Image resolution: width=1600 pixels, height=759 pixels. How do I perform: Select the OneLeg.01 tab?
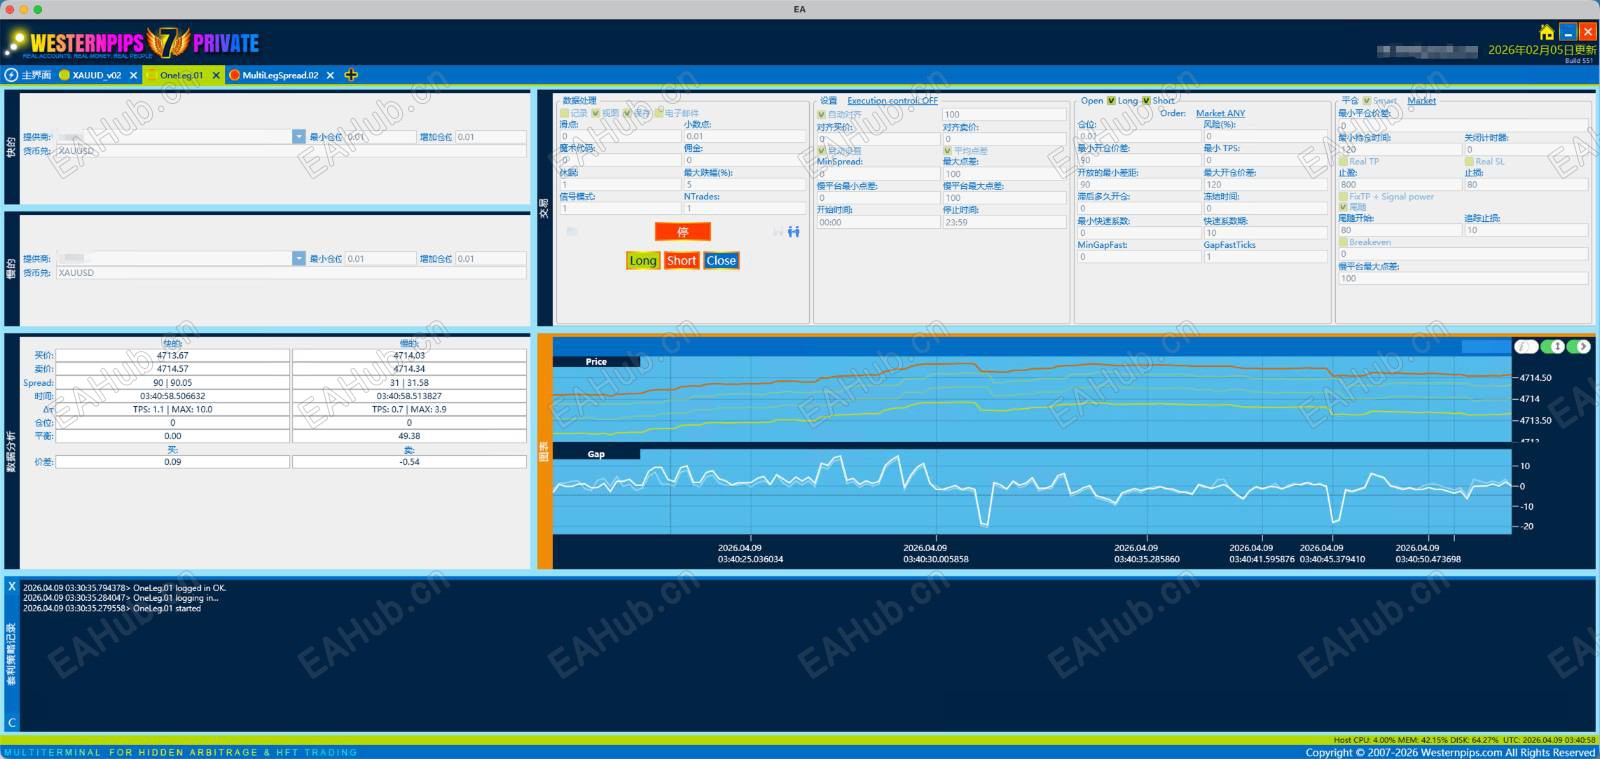point(181,75)
